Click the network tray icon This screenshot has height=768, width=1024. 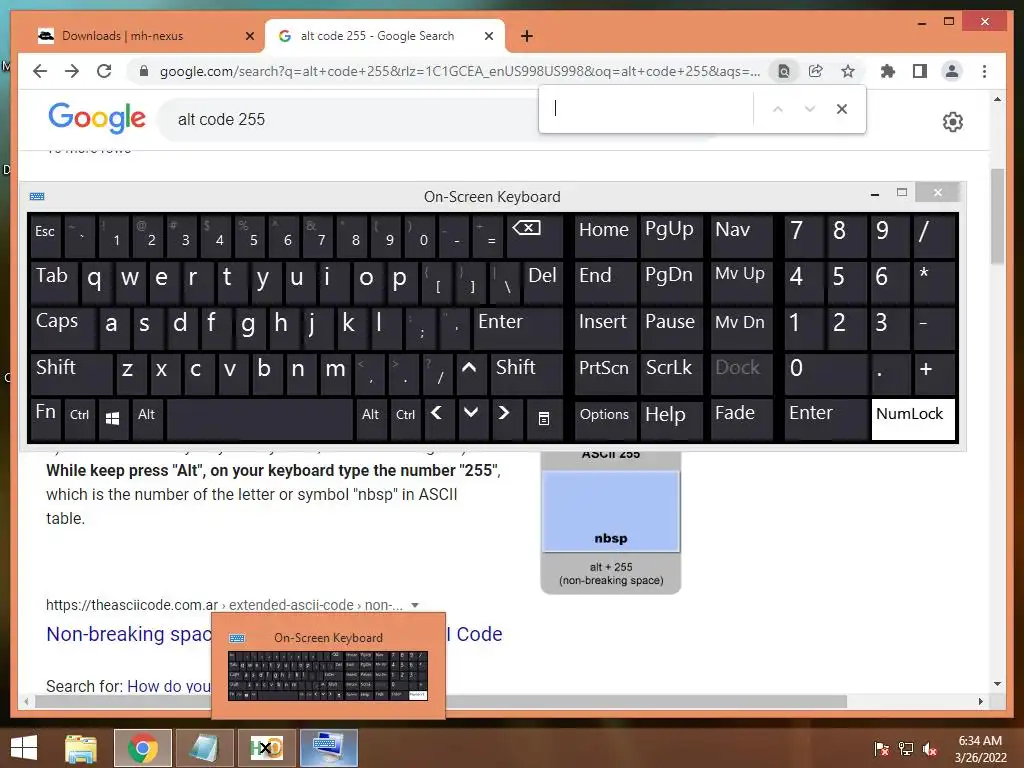(x=906, y=749)
